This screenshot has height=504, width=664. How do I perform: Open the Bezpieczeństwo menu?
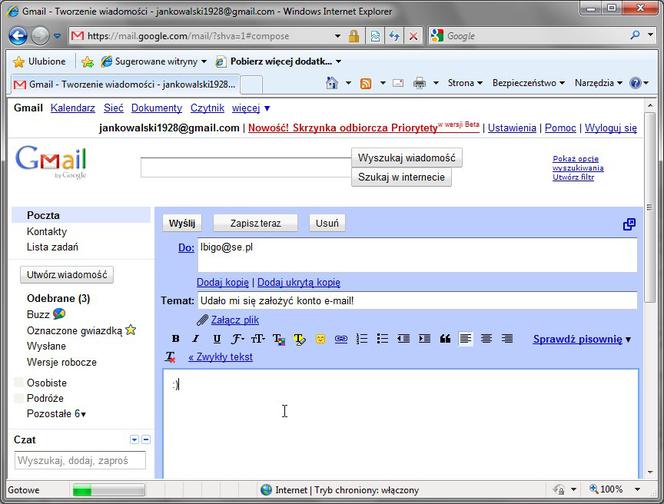click(528, 83)
